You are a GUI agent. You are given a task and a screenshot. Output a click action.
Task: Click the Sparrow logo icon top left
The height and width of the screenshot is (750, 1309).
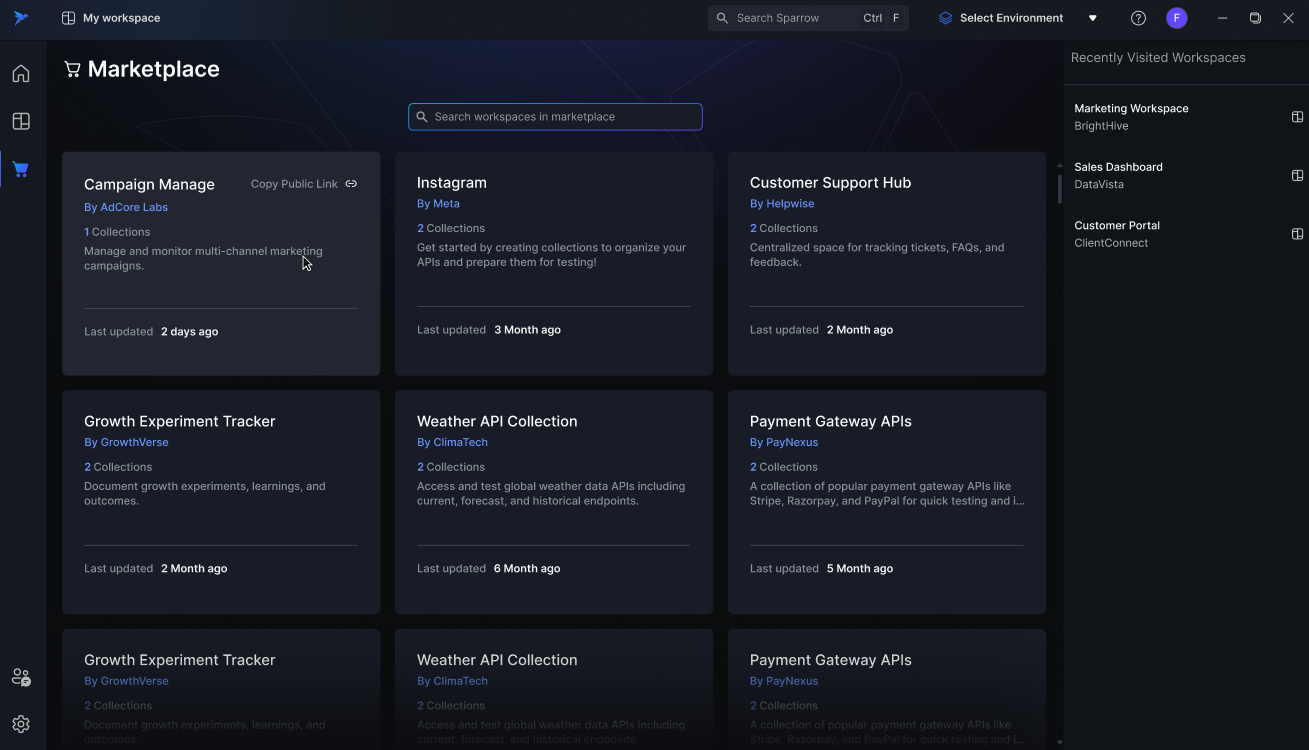tap(21, 17)
